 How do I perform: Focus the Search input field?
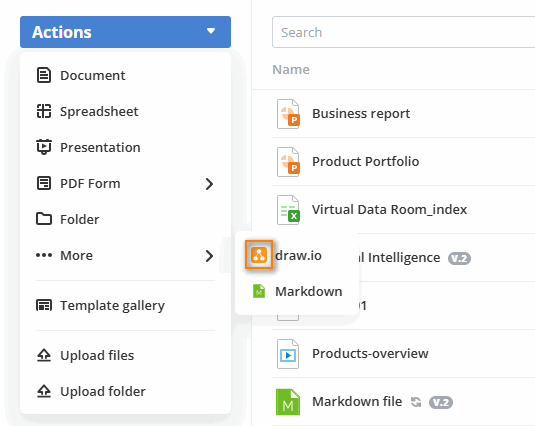403,32
